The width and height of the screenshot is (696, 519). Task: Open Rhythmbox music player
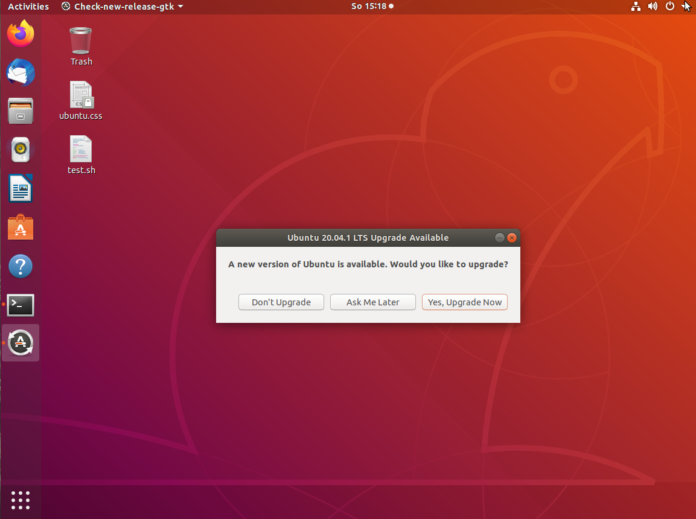tap(20, 149)
